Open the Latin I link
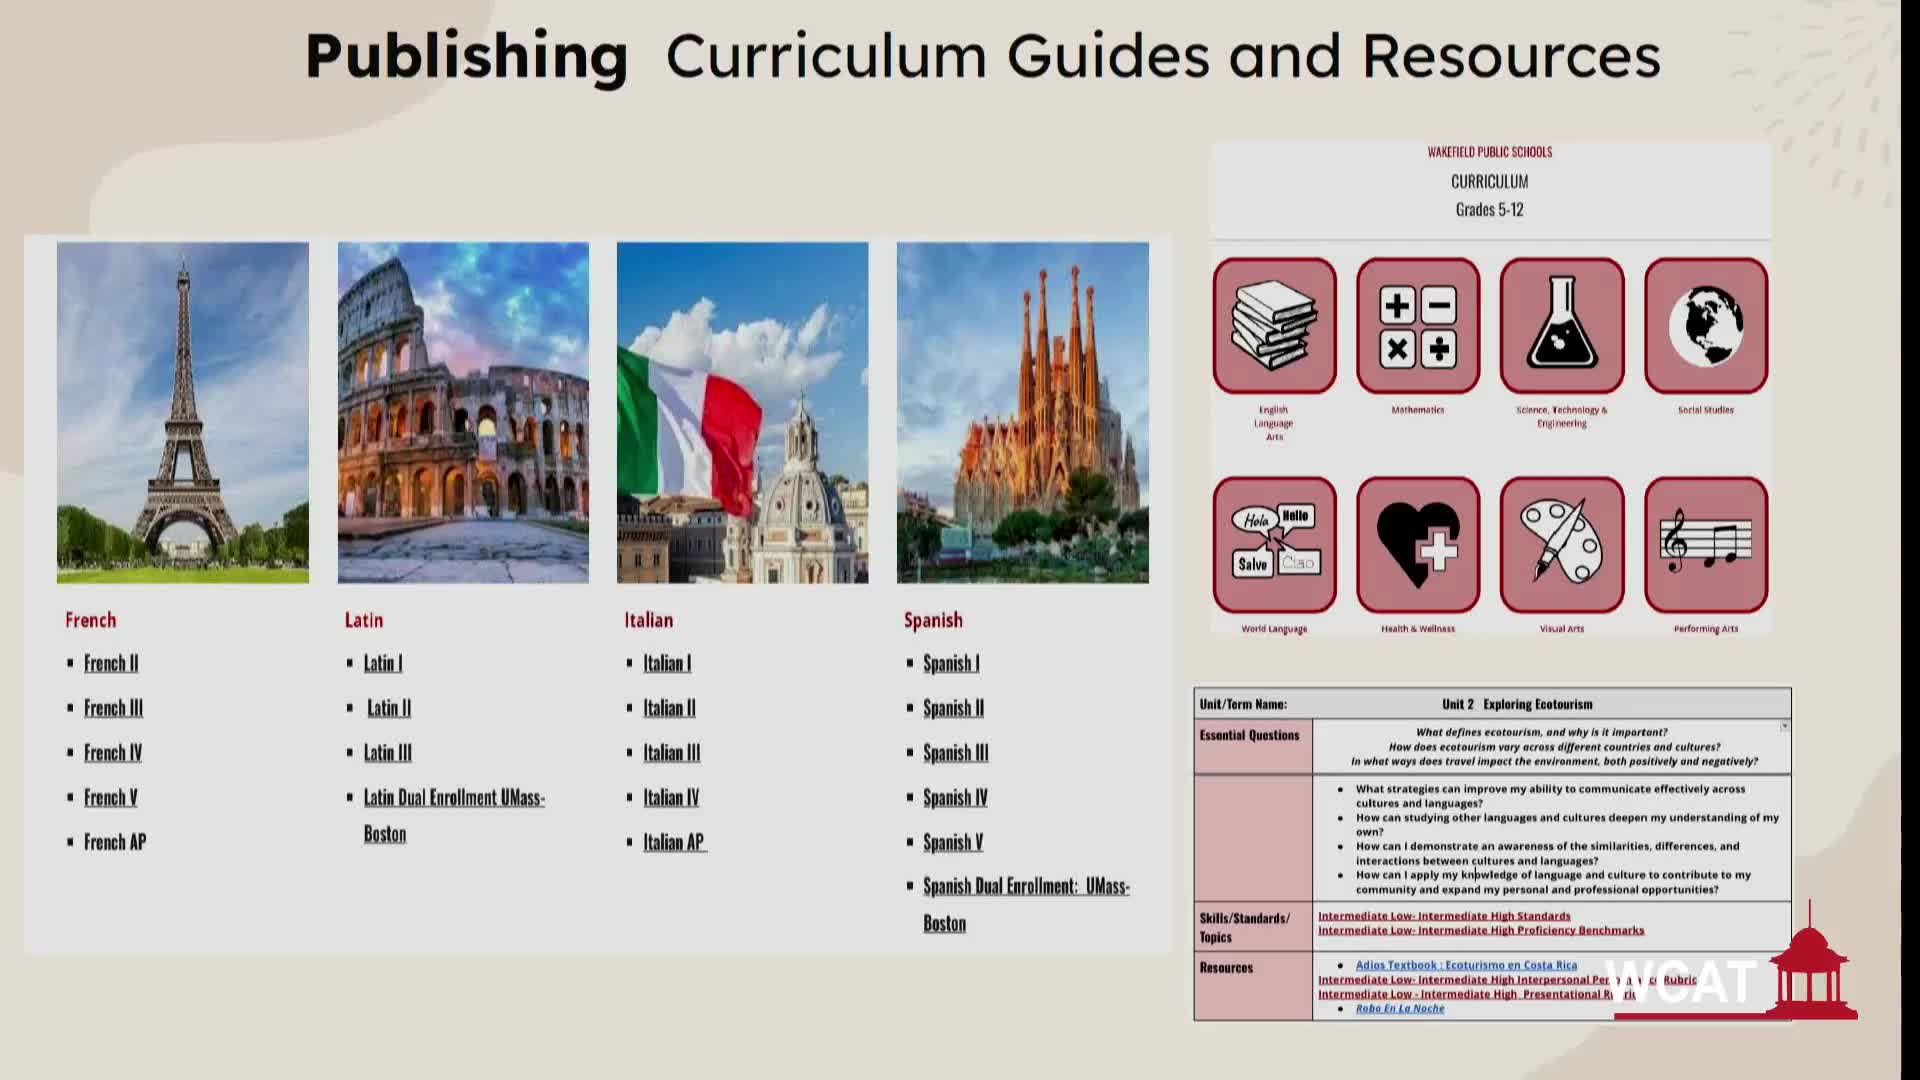This screenshot has height=1080, width=1920. (383, 663)
